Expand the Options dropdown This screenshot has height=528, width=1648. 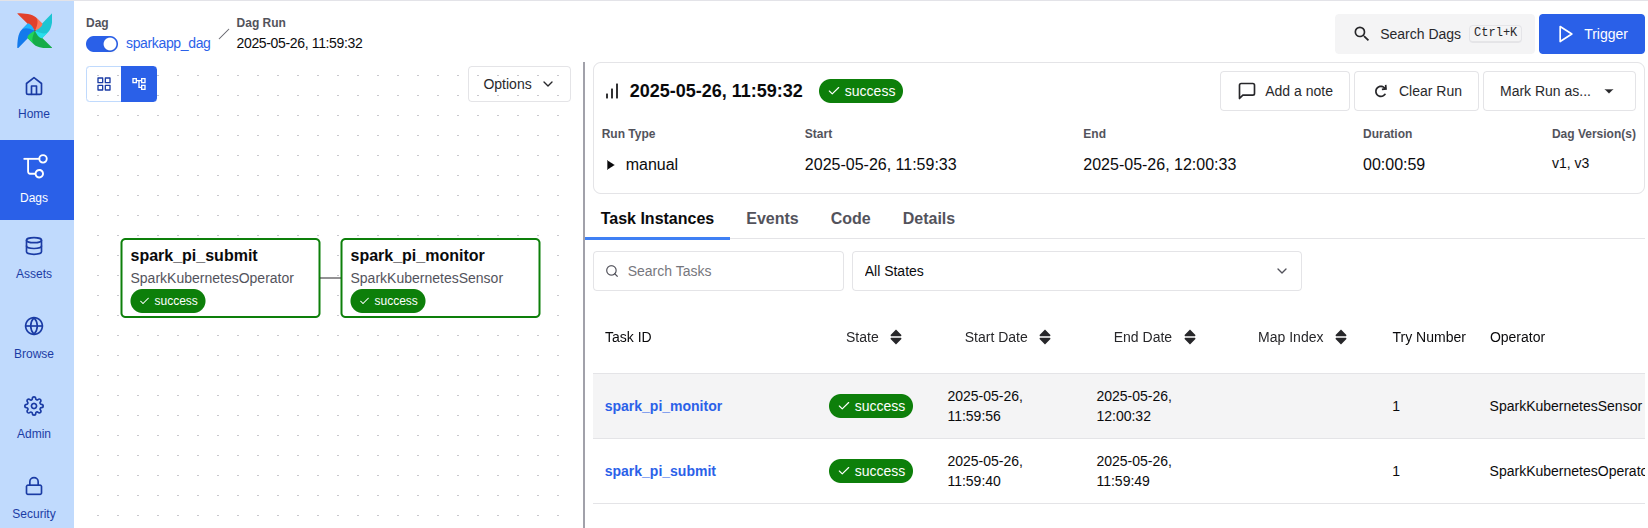[x=519, y=84]
